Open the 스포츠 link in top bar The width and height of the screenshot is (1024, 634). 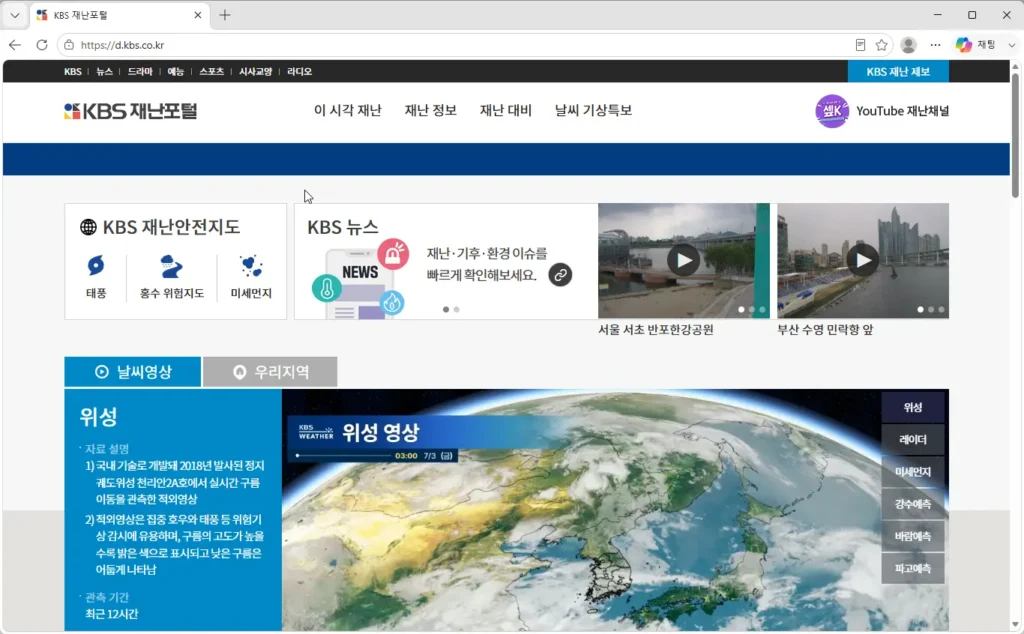[211, 71]
